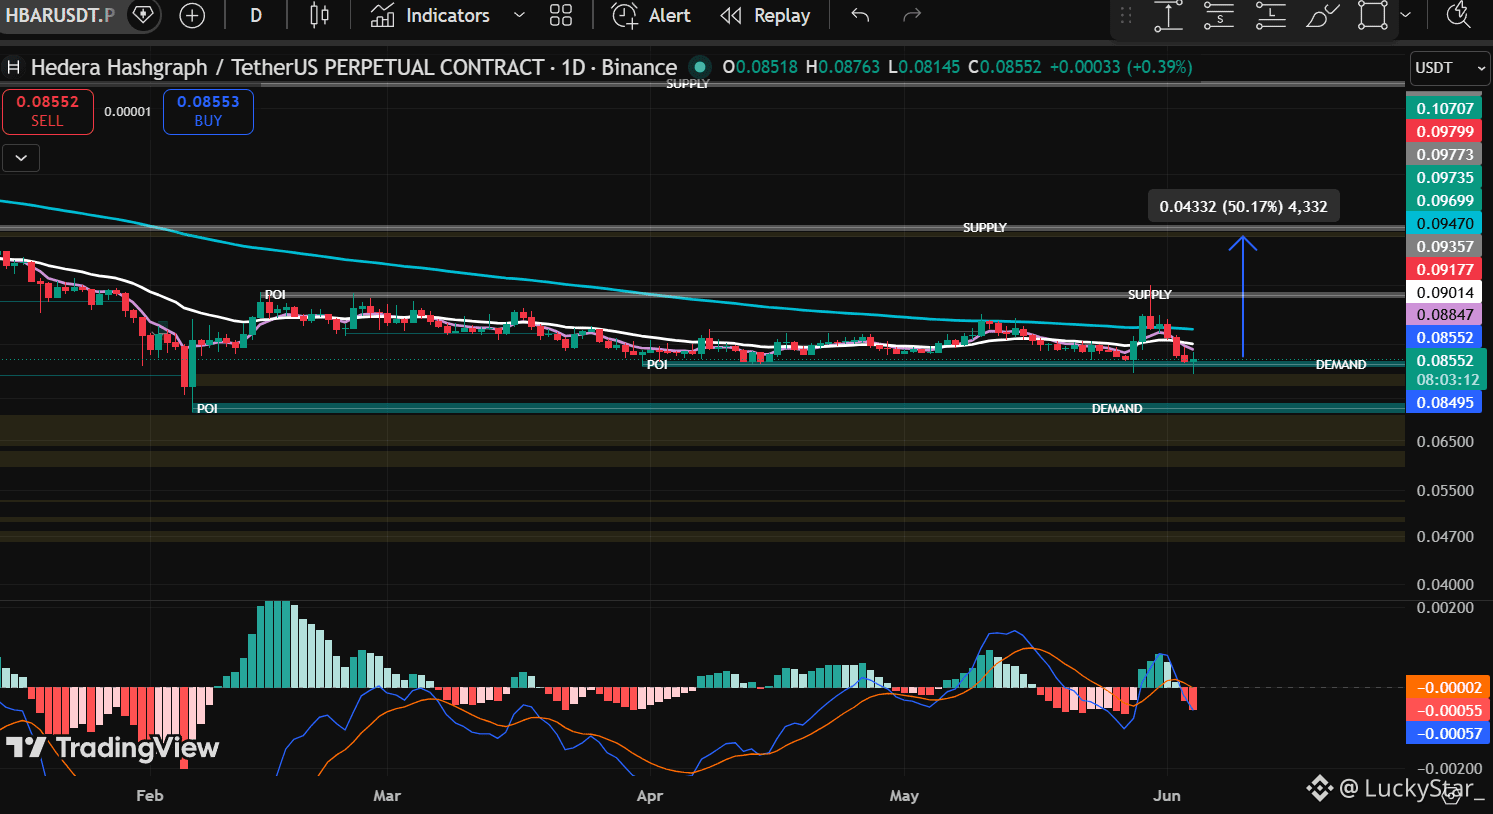Click the 0.04700 price scale value
1493x814 pixels.
(x=1445, y=536)
